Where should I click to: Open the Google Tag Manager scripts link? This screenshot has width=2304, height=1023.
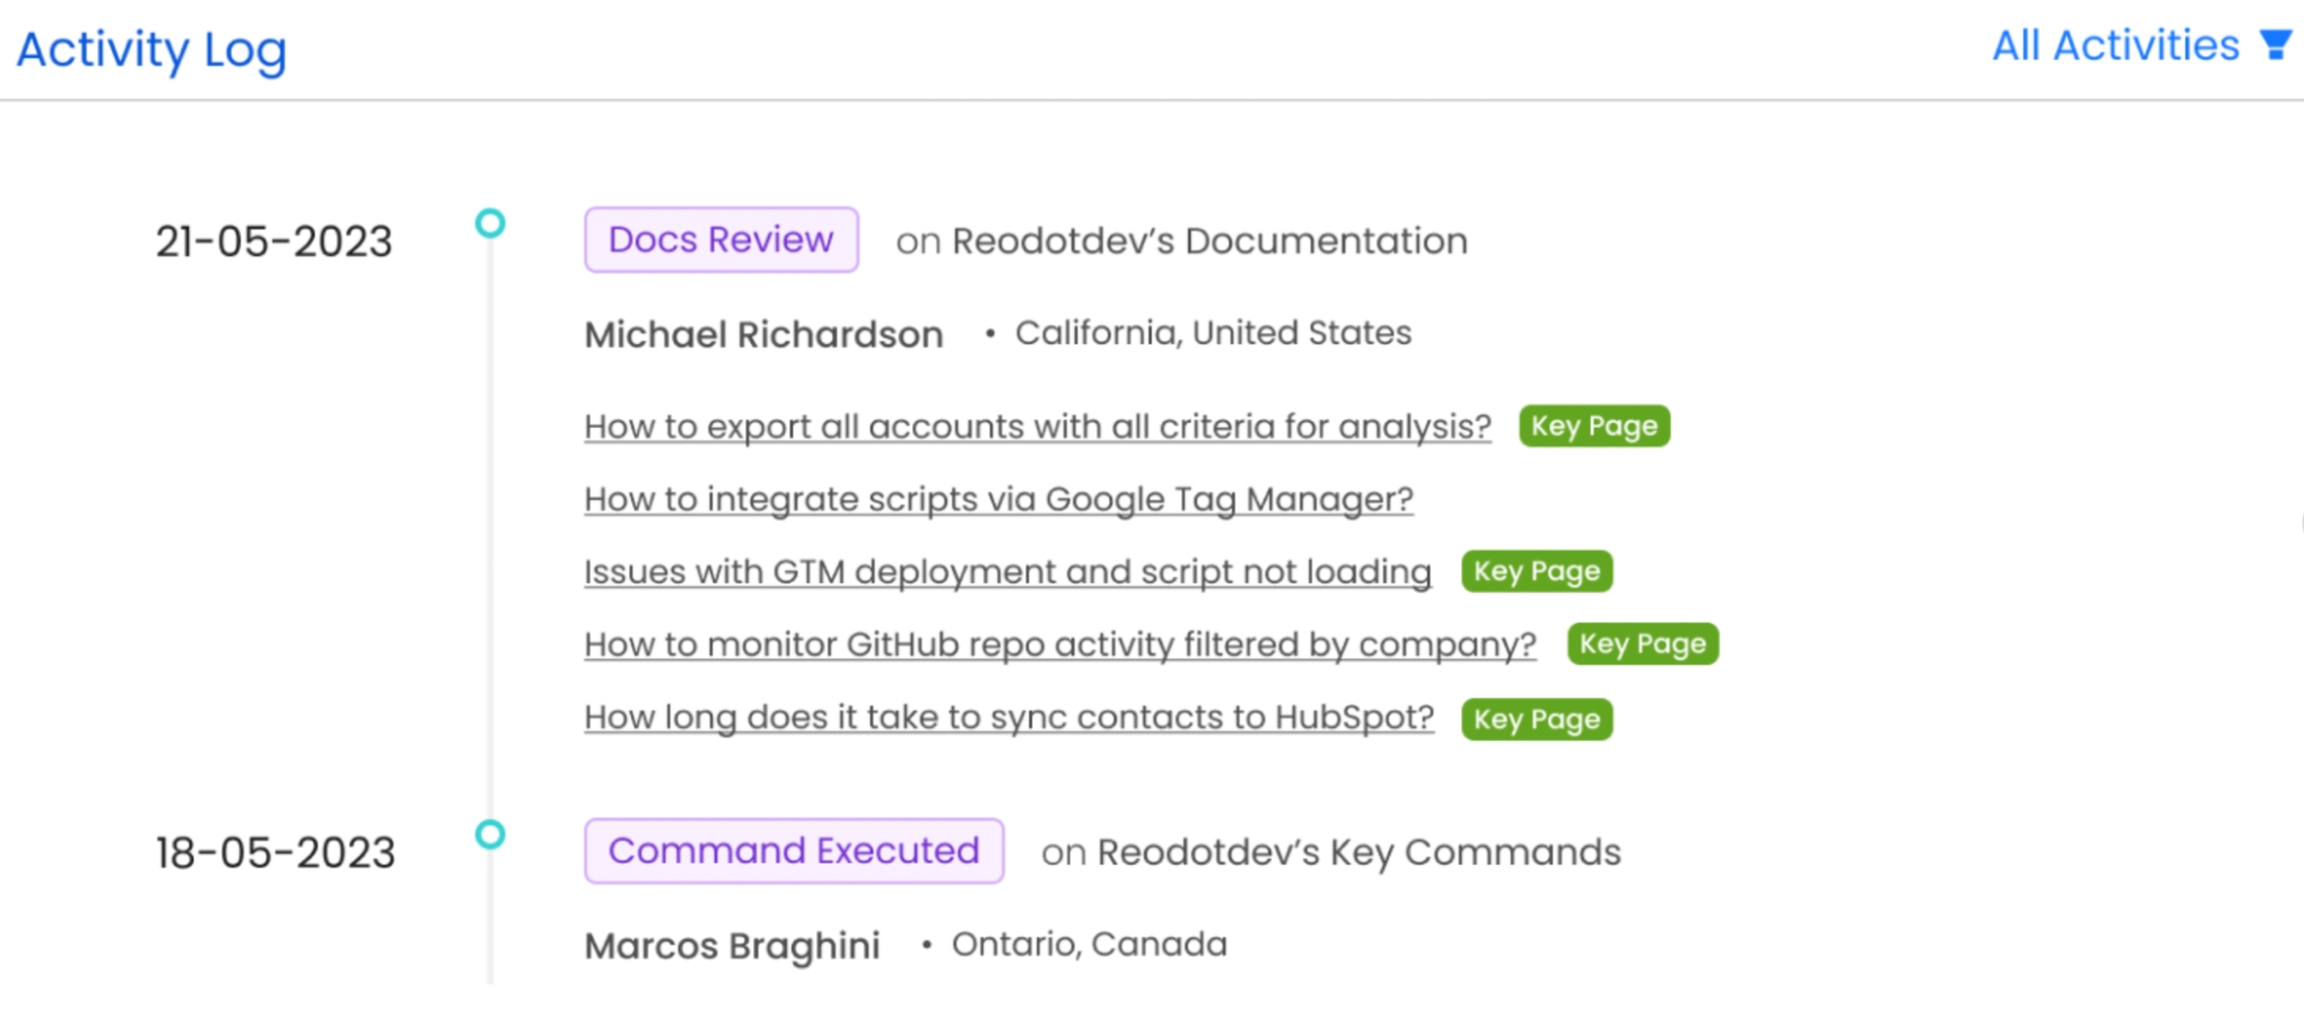click(998, 499)
